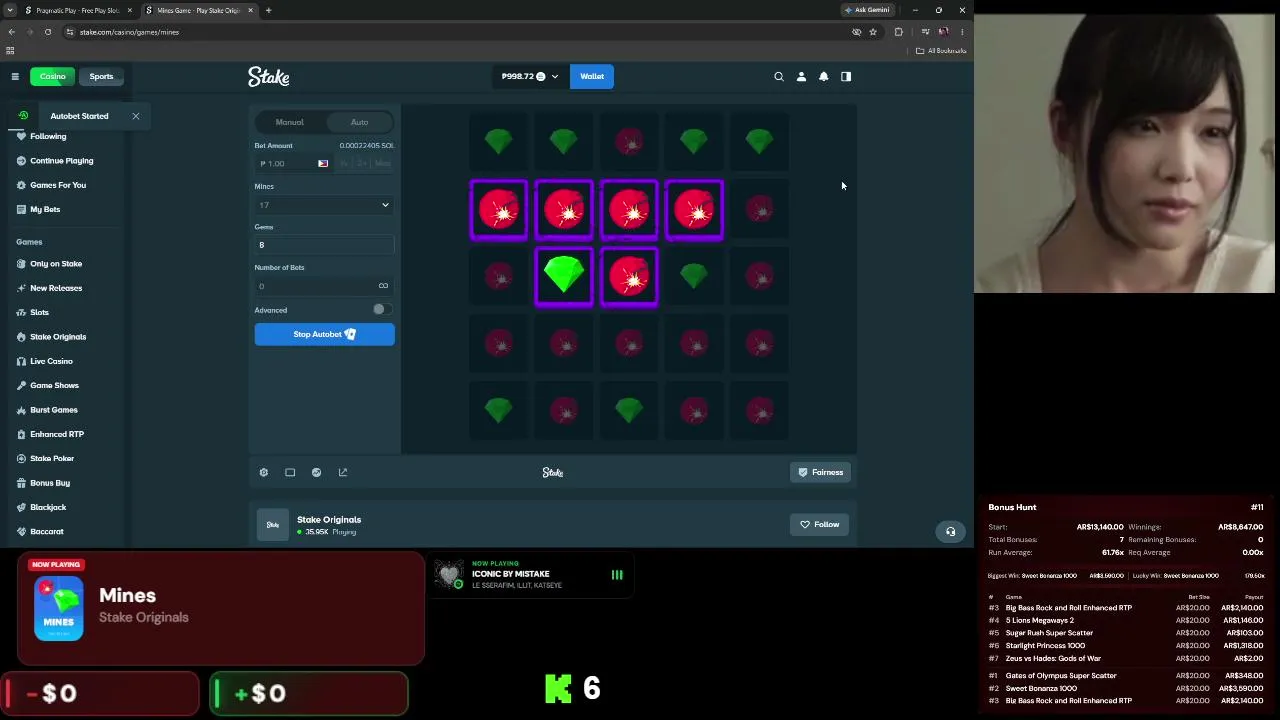This screenshot has width=1280, height=720.
Task: Click the Stake Originals provider link
Action: (329, 520)
